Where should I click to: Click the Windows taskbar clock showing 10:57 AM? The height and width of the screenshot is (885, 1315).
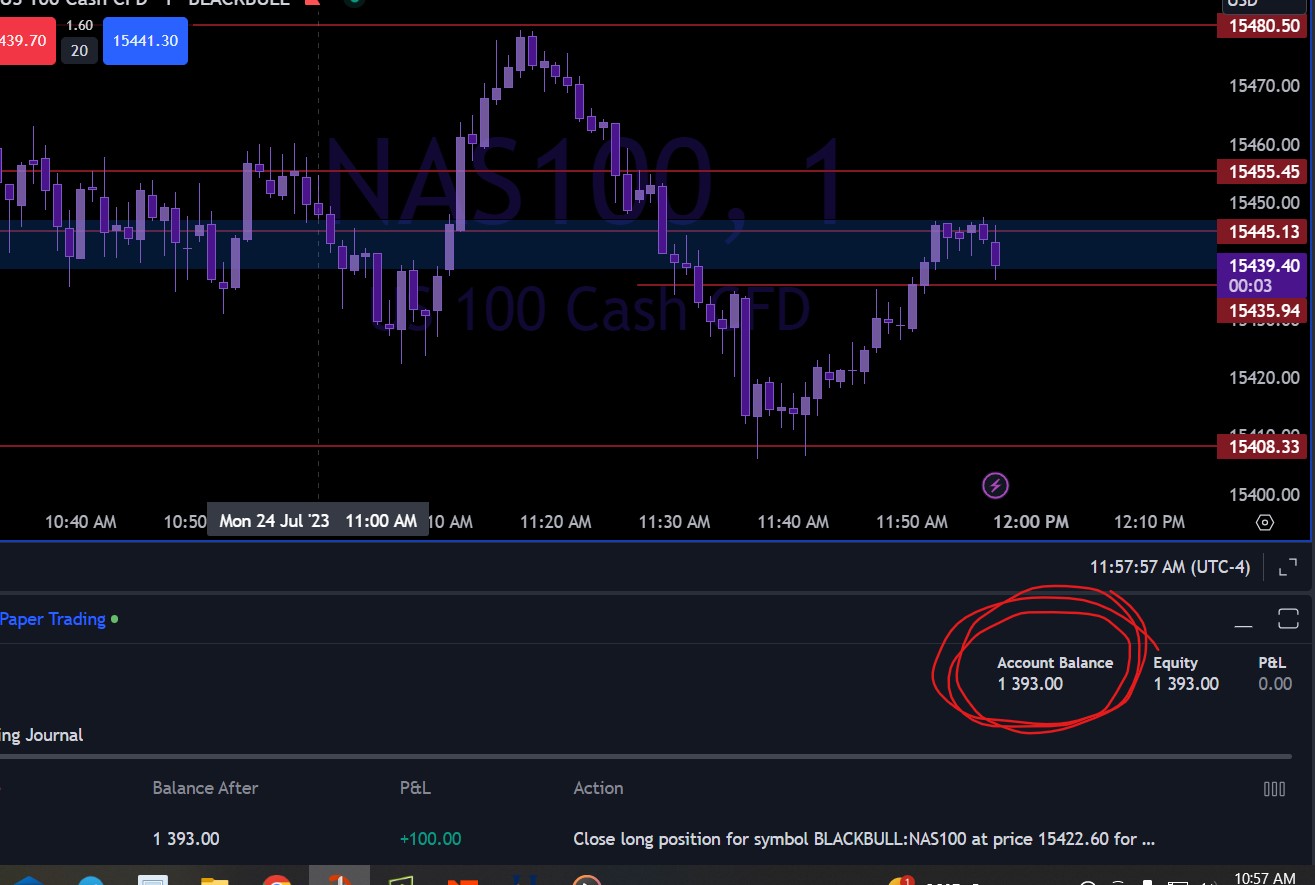click(1265, 878)
